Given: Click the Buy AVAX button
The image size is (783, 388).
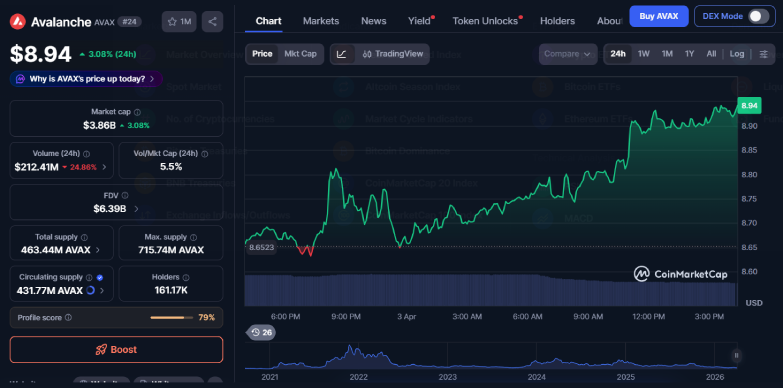Looking at the screenshot, I should click(x=659, y=16).
